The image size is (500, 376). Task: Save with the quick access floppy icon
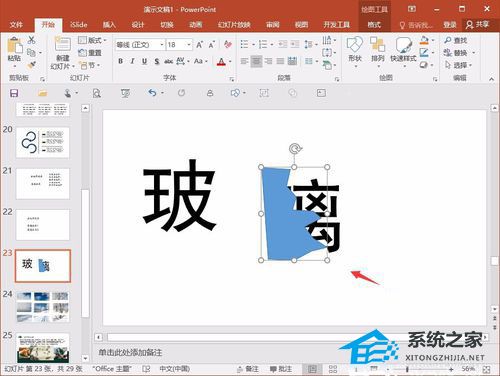pyautogui.click(x=14, y=93)
